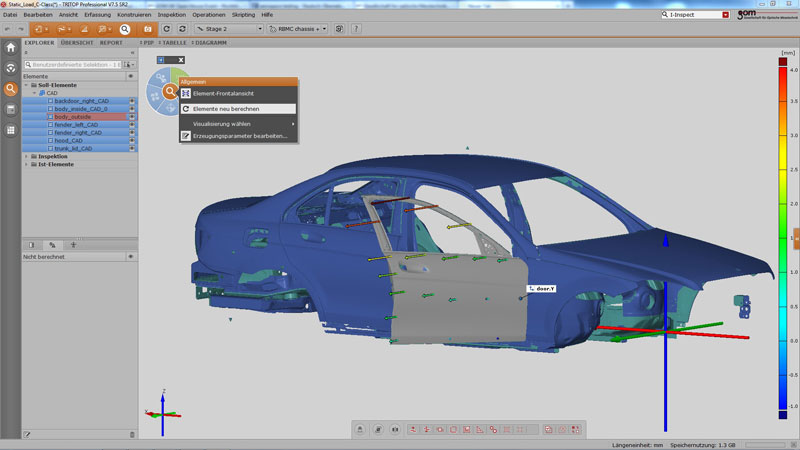This screenshot has height=450, width=800.
Task: Click Erzeugungsparameter bearbeiten entry
Action: pyautogui.click(x=239, y=135)
